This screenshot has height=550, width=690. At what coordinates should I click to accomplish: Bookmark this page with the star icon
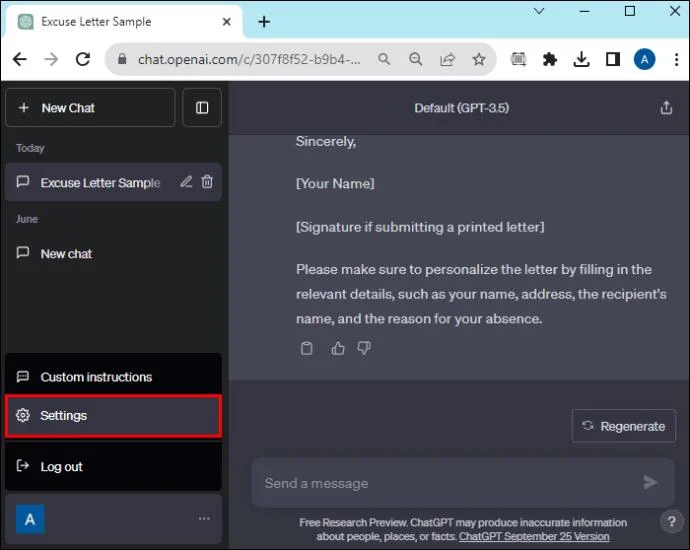pyautogui.click(x=479, y=59)
